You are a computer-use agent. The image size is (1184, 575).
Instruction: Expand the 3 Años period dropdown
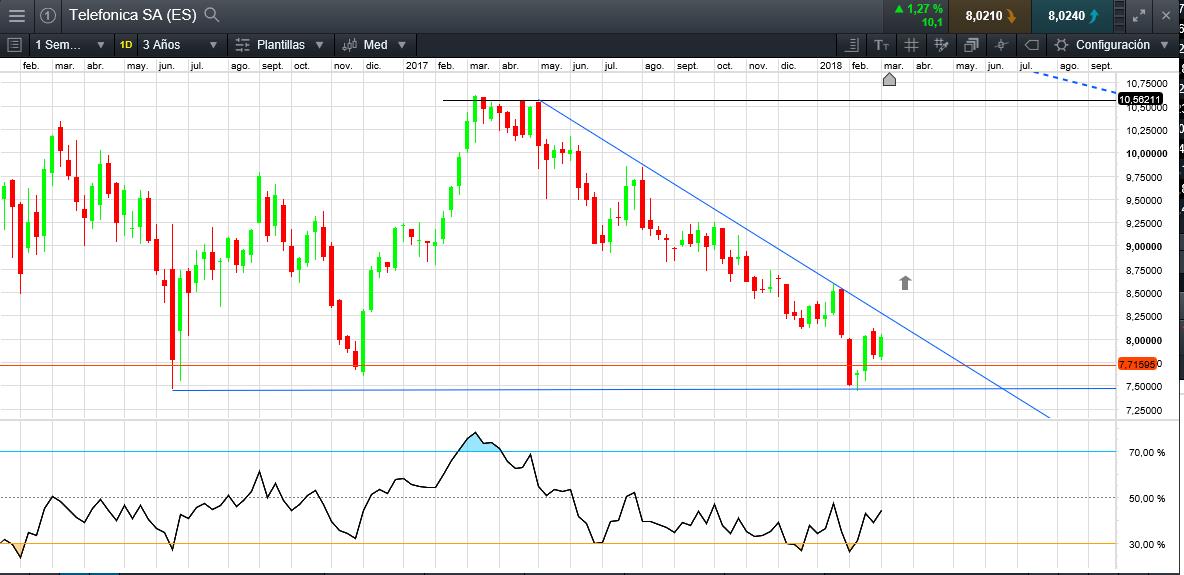180,45
